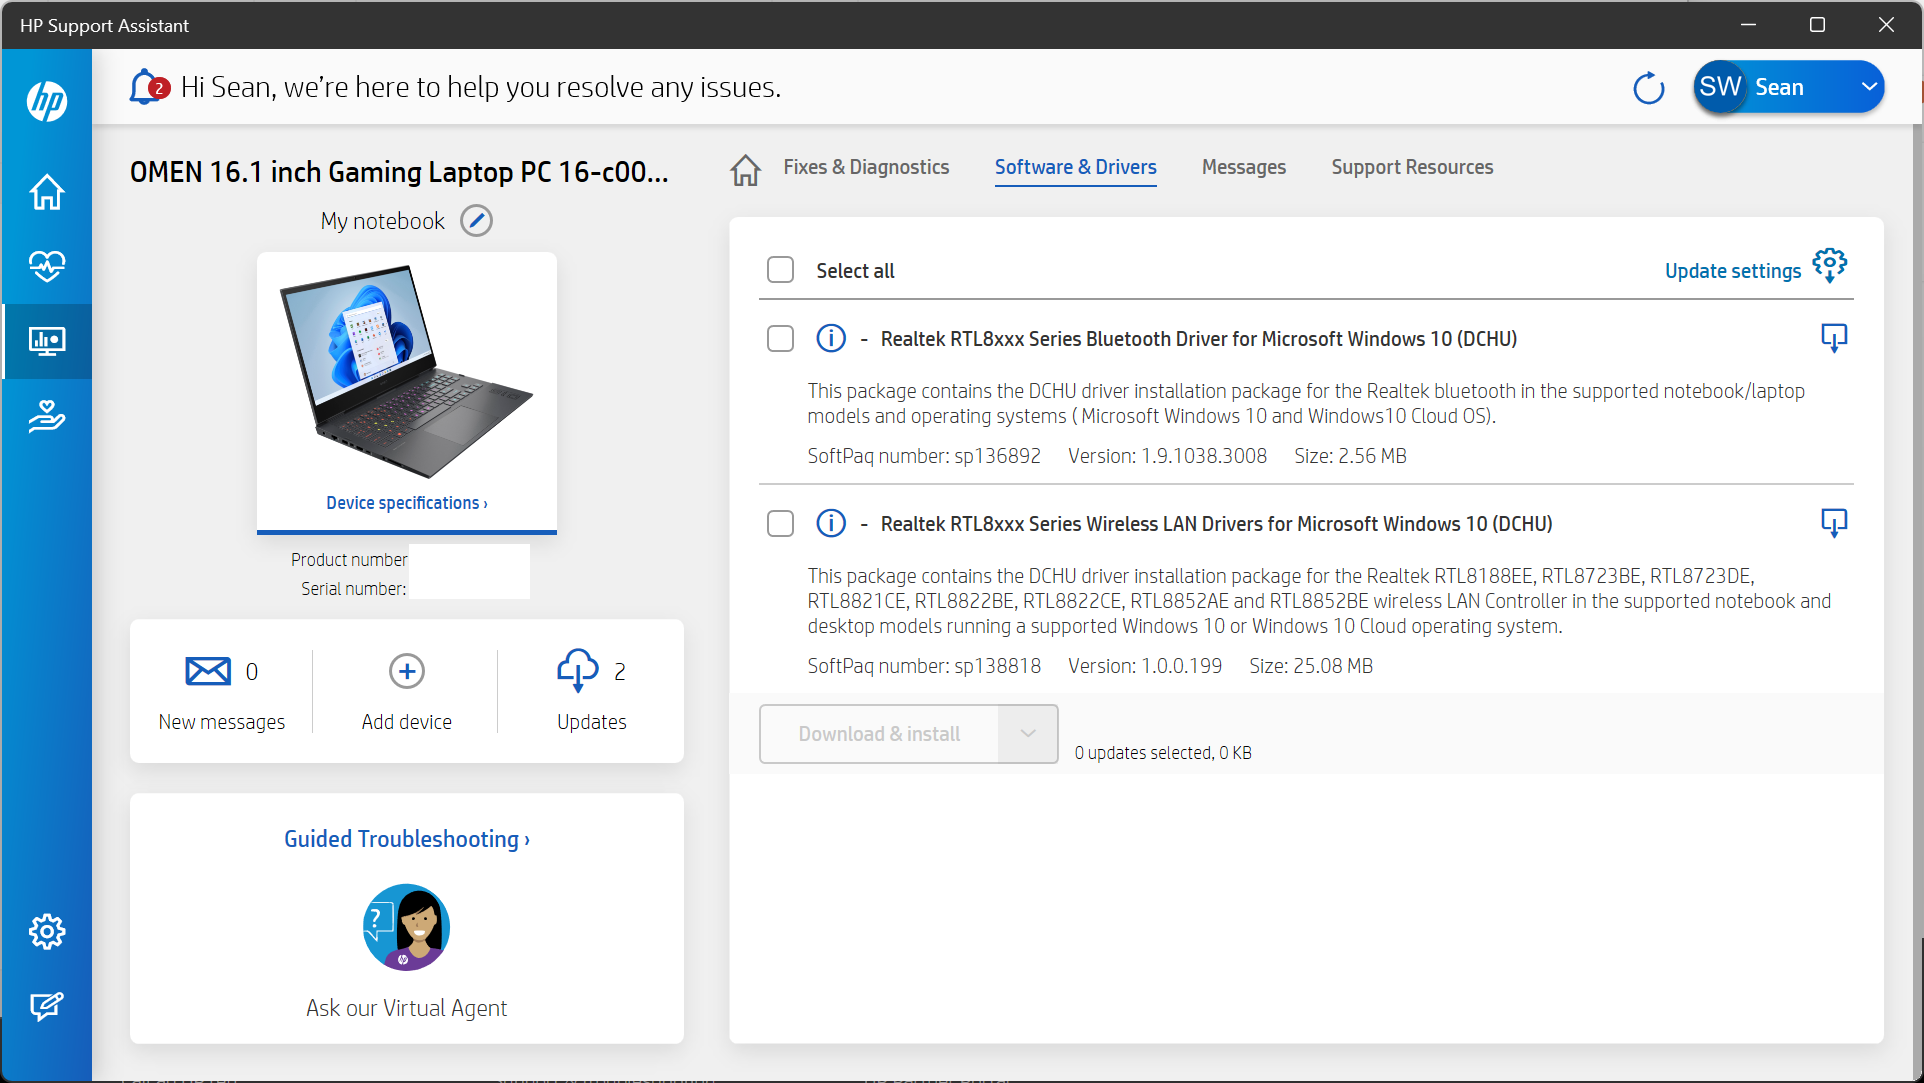
Task: Open the Update settings link
Action: 1732,271
